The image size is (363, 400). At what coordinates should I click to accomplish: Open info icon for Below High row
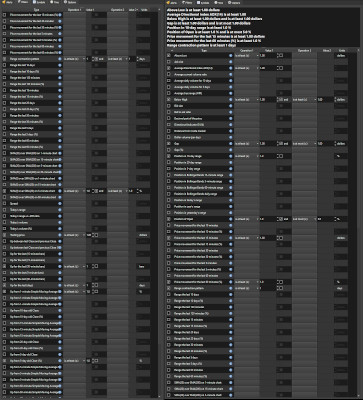tap(231, 100)
